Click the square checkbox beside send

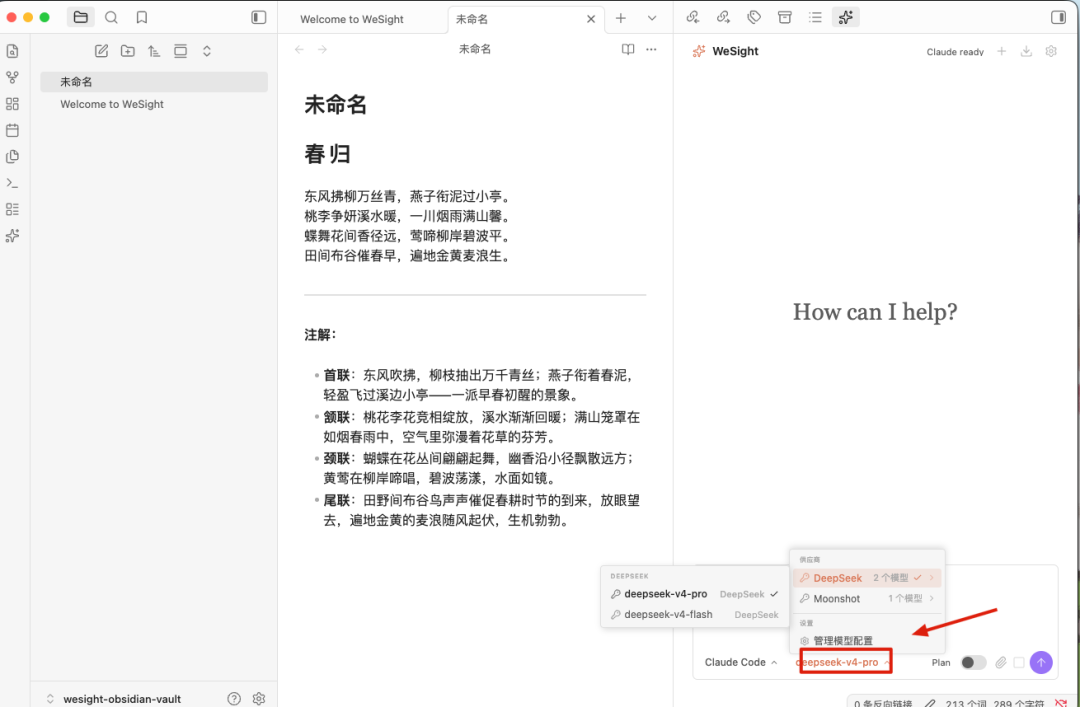coord(1019,662)
